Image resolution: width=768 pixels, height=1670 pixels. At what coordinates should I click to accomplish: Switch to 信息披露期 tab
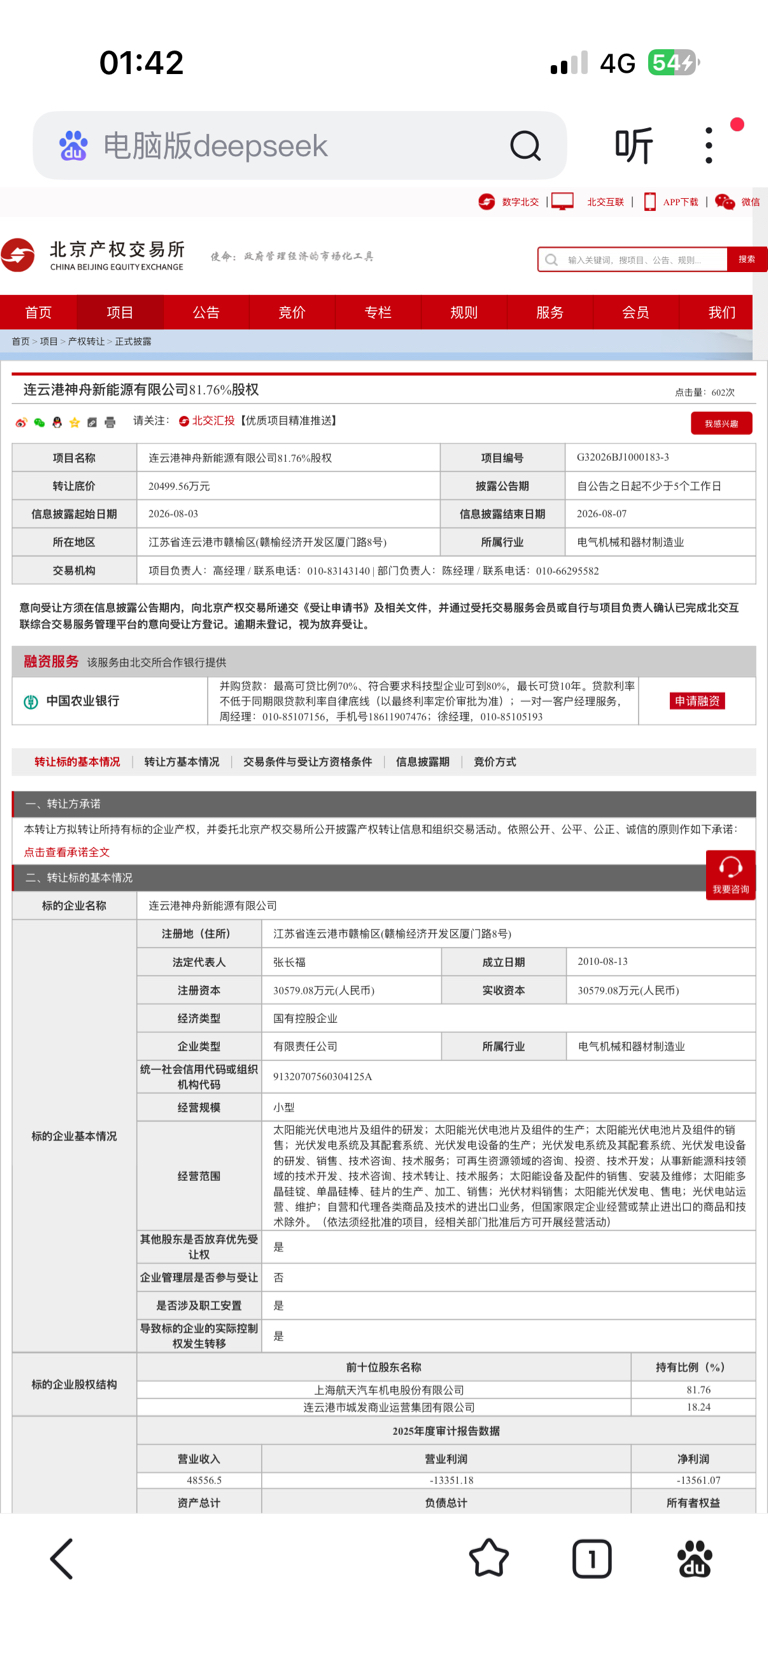point(423,762)
